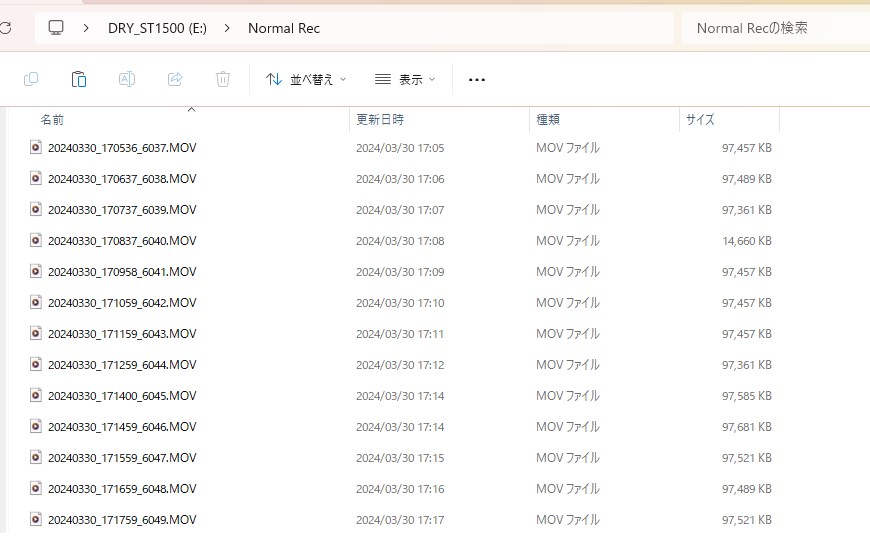
Task: Select file 20240330_170837_6040.MOV
Action: [122, 241]
